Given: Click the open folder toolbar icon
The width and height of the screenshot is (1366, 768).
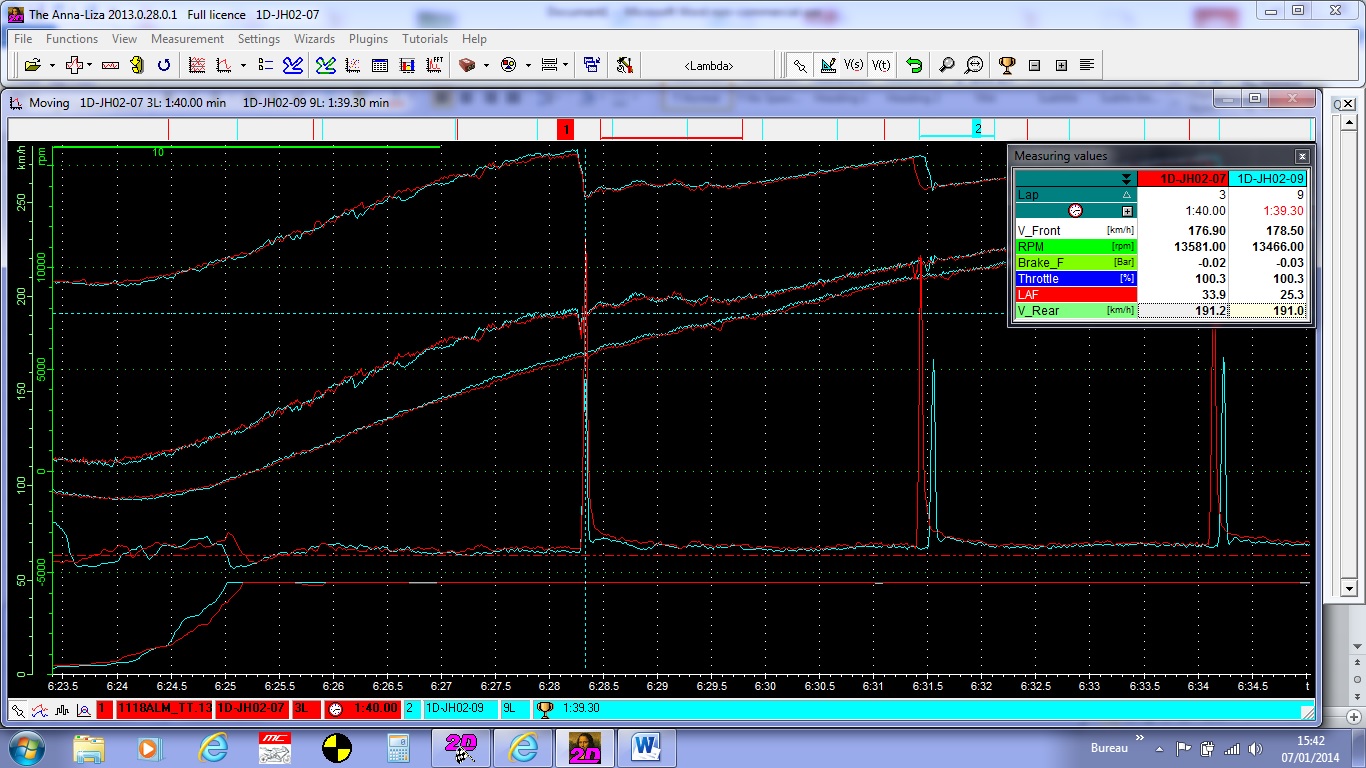Looking at the screenshot, I should (32, 65).
